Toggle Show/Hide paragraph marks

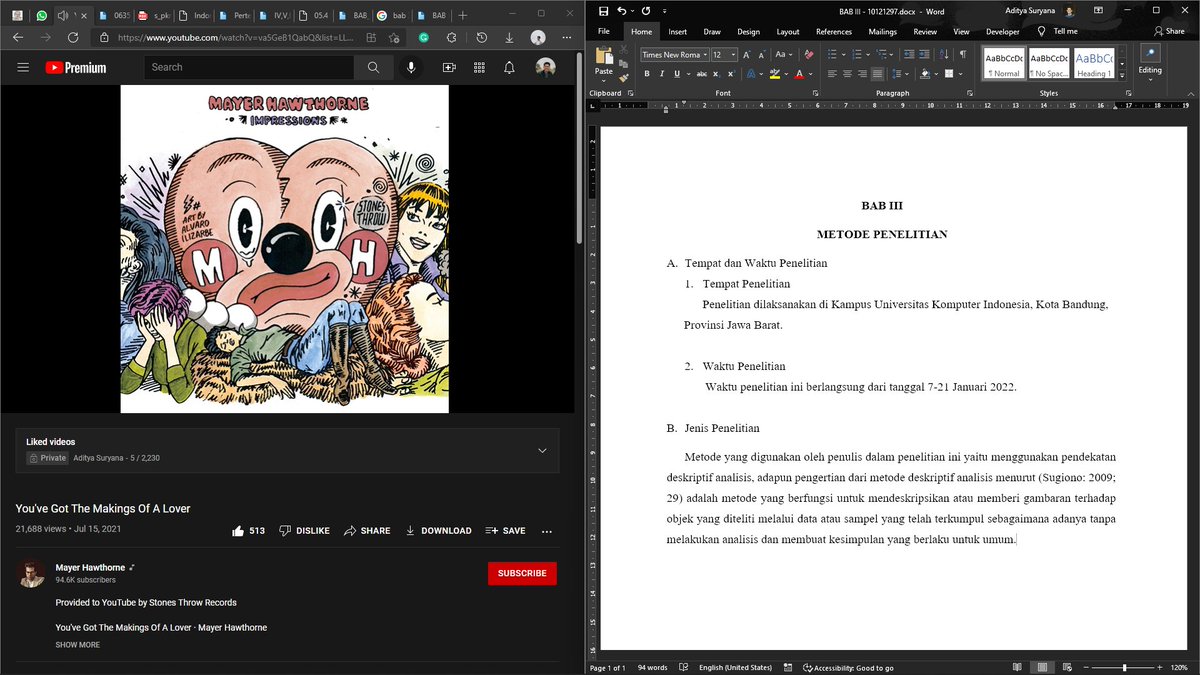point(962,54)
